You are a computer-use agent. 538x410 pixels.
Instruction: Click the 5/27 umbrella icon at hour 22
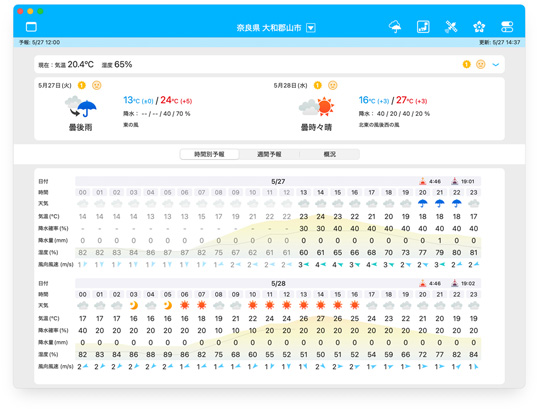click(x=456, y=203)
